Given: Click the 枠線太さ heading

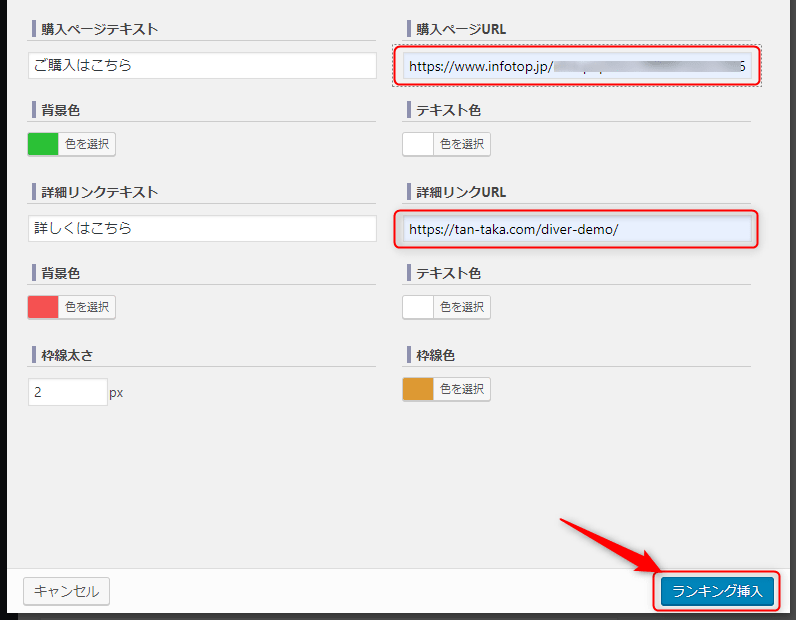Looking at the screenshot, I should [x=67, y=355].
